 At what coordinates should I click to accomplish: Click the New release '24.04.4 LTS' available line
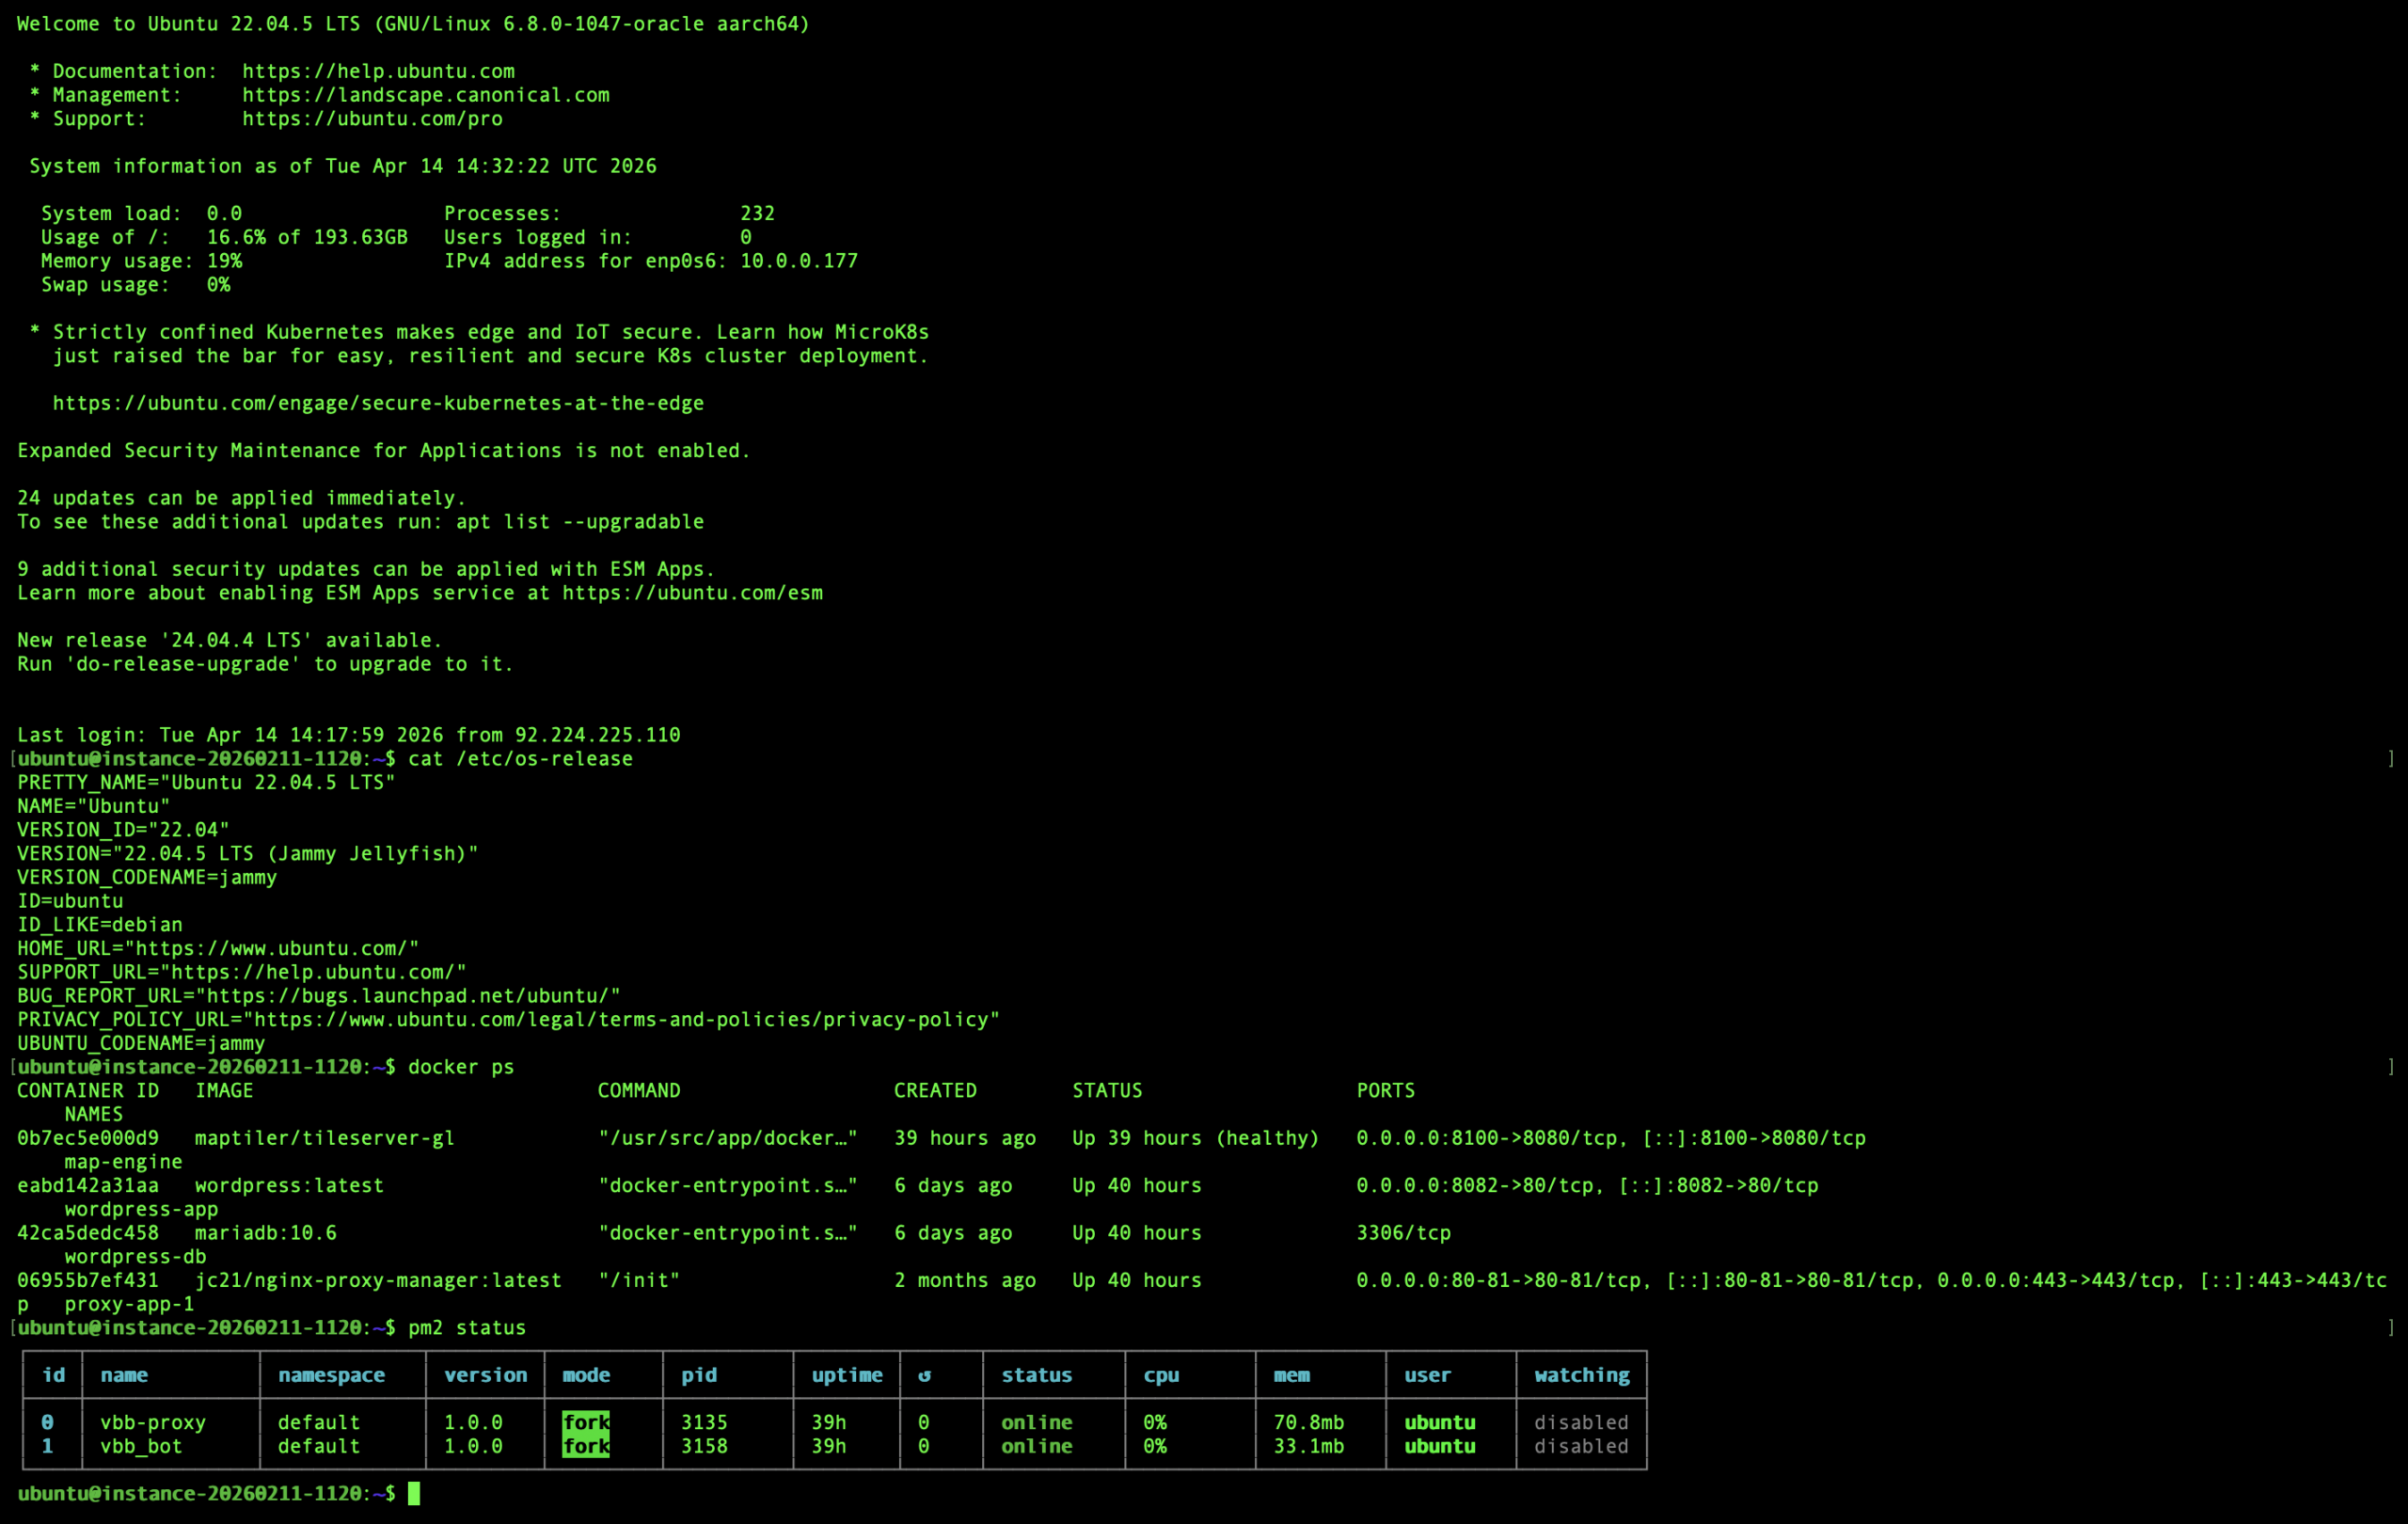click(229, 640)
